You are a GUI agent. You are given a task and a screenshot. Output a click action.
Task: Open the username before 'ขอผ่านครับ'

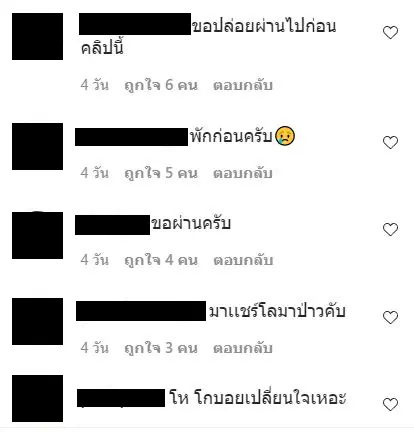point(112,225)
